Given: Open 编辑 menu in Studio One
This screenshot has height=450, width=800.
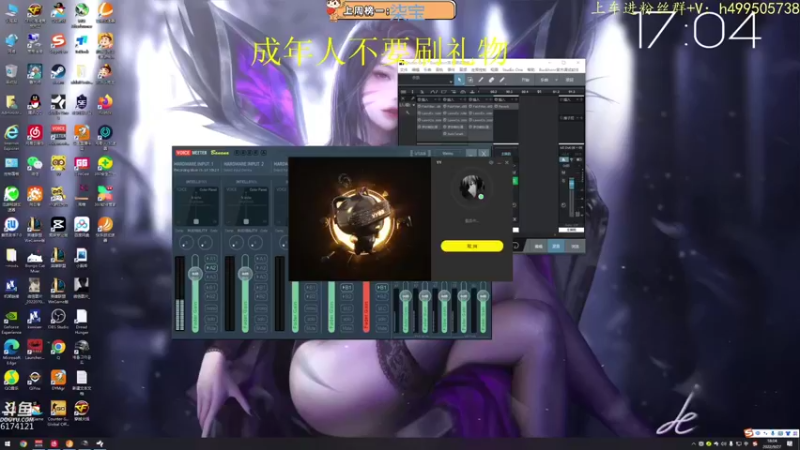Looking at the screenshot, I should point(416,69).
